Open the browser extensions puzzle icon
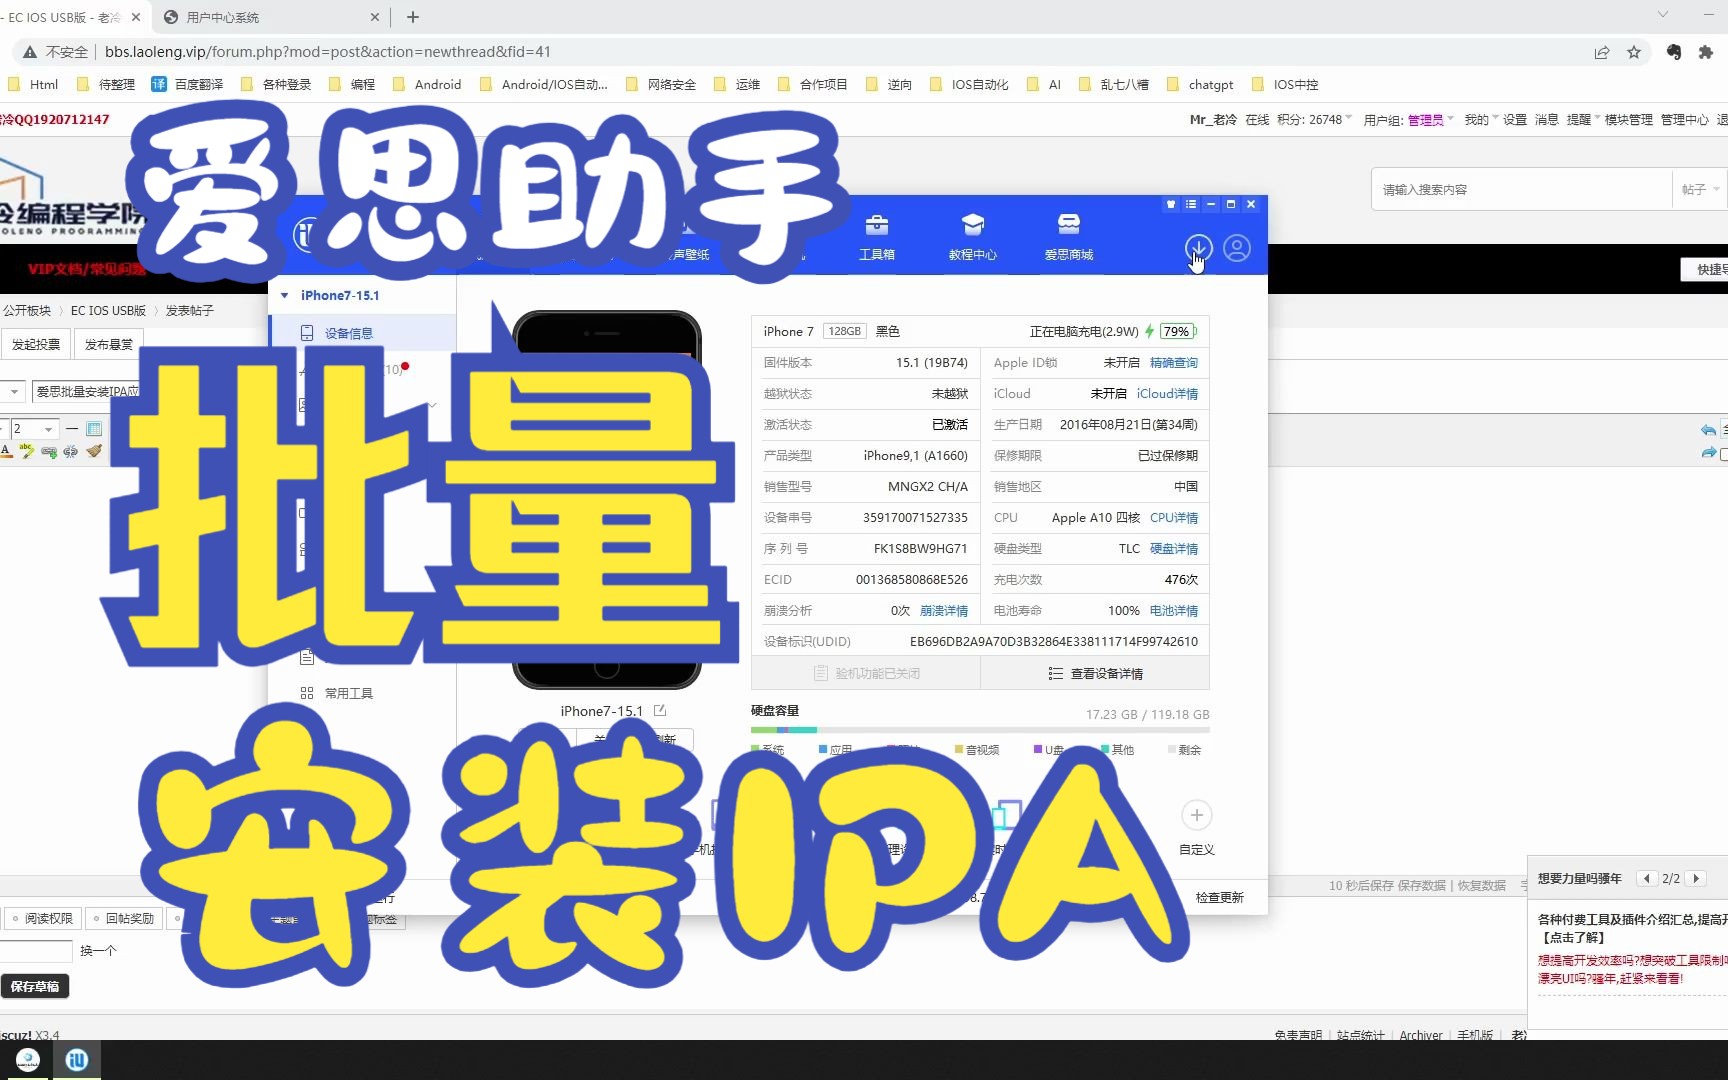The width and height of the screenshot is (1728, 1080). tap(1706, 52)
